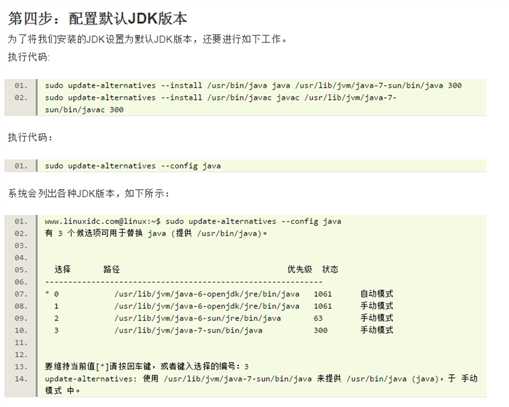Click the 自动模式 status text
Screen dimensions: 509x407
click(377, 294)
